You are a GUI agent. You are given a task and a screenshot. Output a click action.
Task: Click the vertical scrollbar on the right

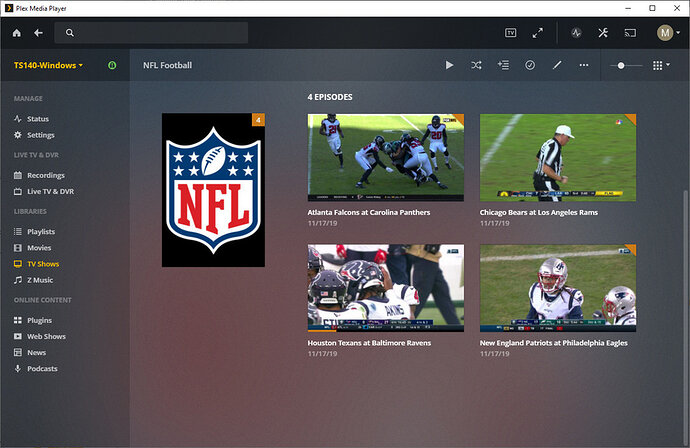click(685, 317)
